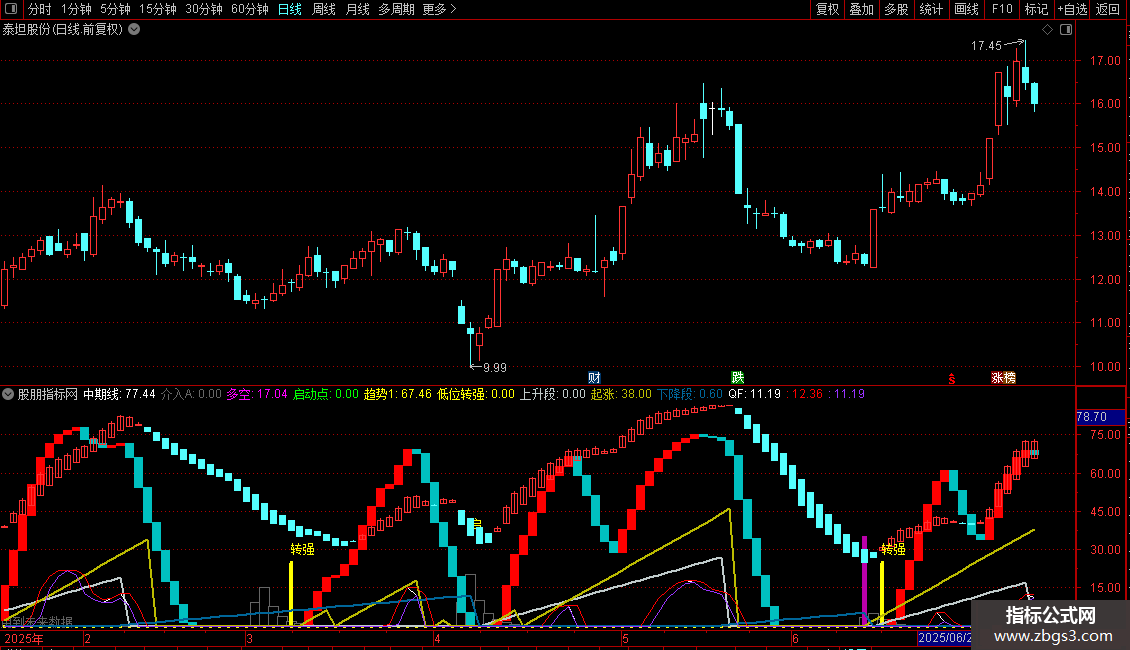Open 多周期 multi-period view
The height and width of the screenshot is (650, 1130).
coord(396,9)
